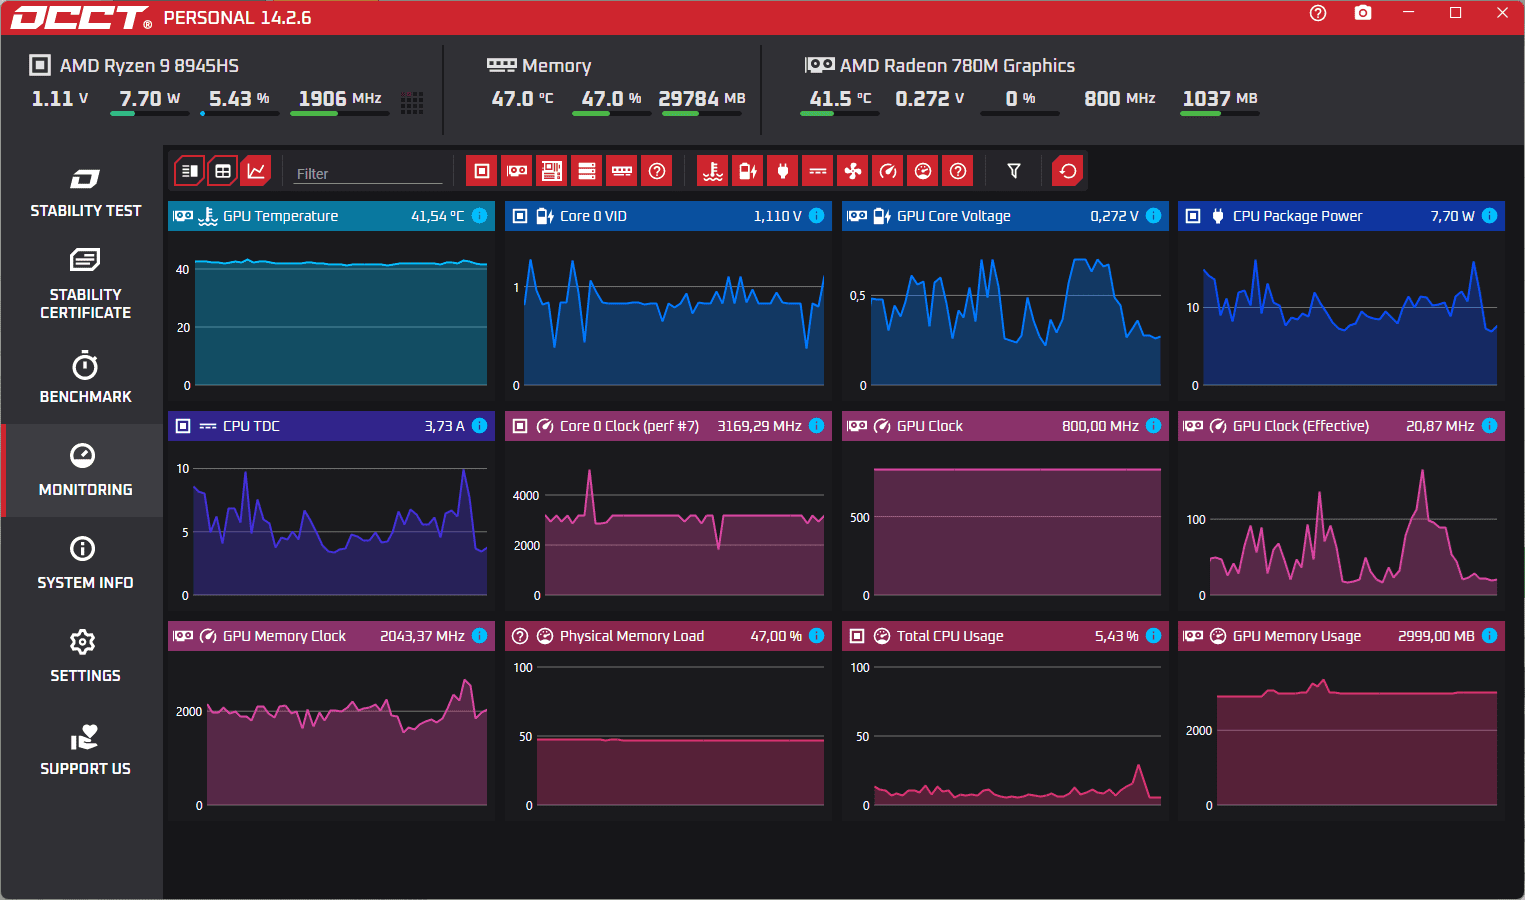Viewport: 1525px width, 900px height.
Task: Toggle the memory module hardware filter
Action: pos(622,171)
